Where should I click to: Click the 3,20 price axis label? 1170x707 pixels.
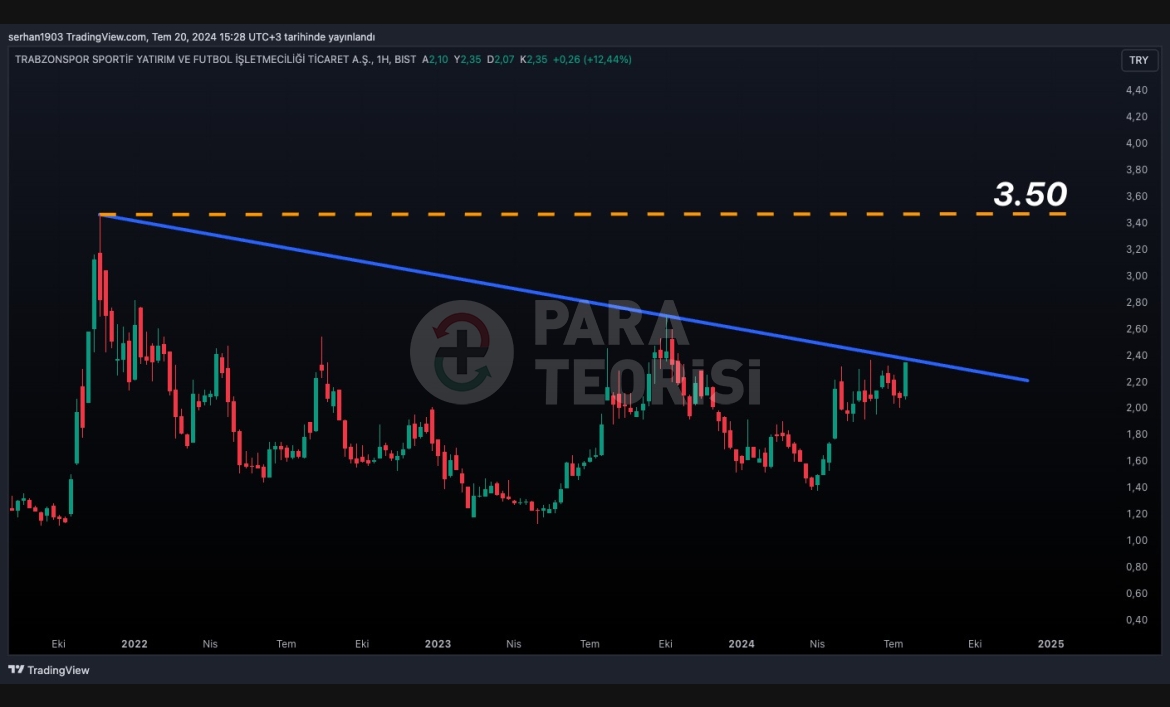pyautogui.click(x=1136, y=249)
